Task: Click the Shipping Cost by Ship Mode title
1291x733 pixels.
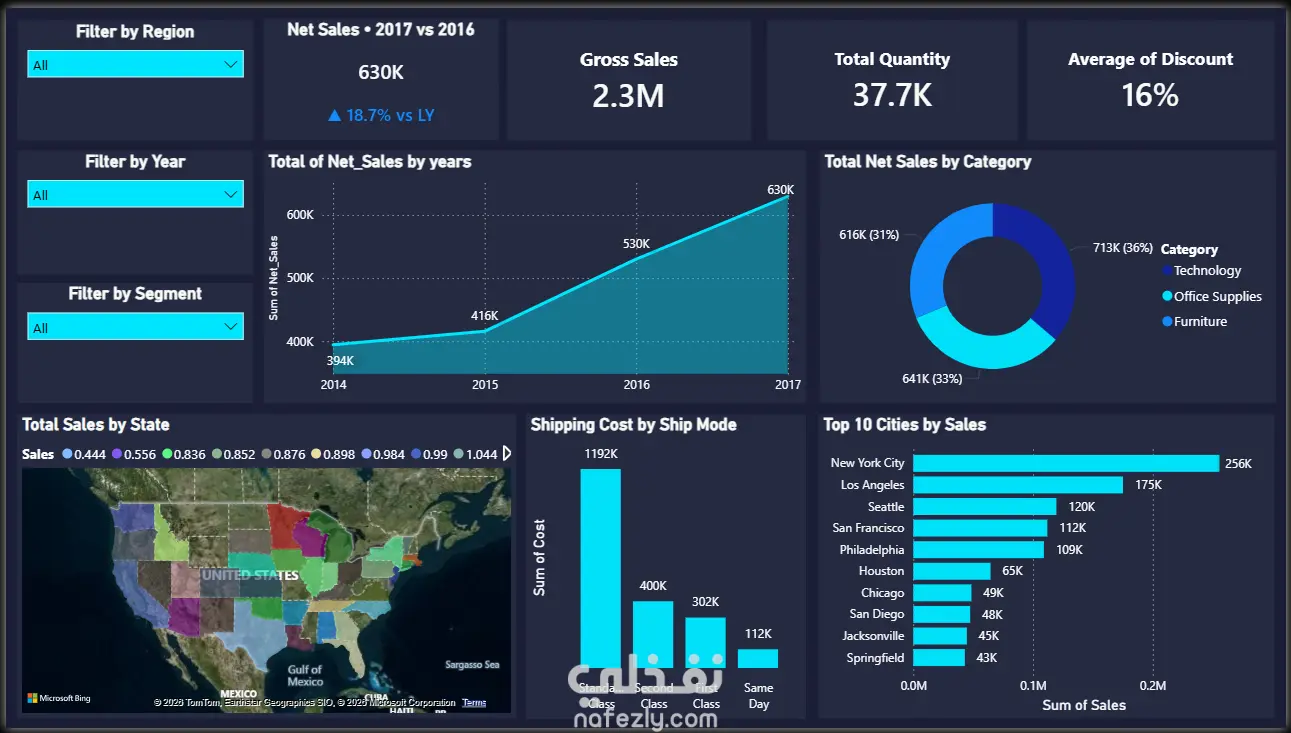Action: tap(633, 425)
